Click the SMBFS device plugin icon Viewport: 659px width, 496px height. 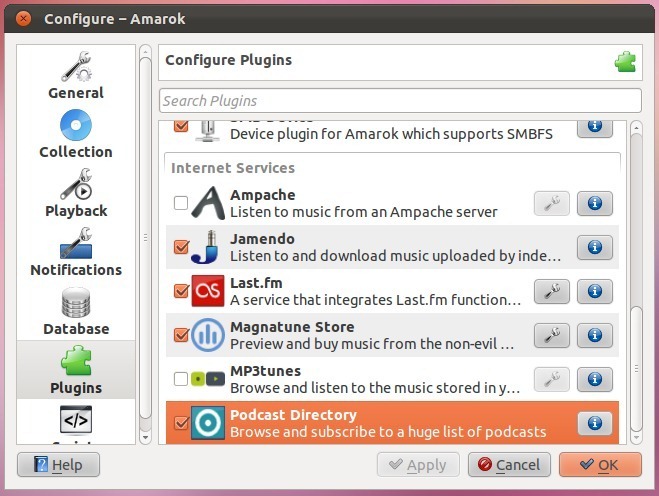coord(208,131)
